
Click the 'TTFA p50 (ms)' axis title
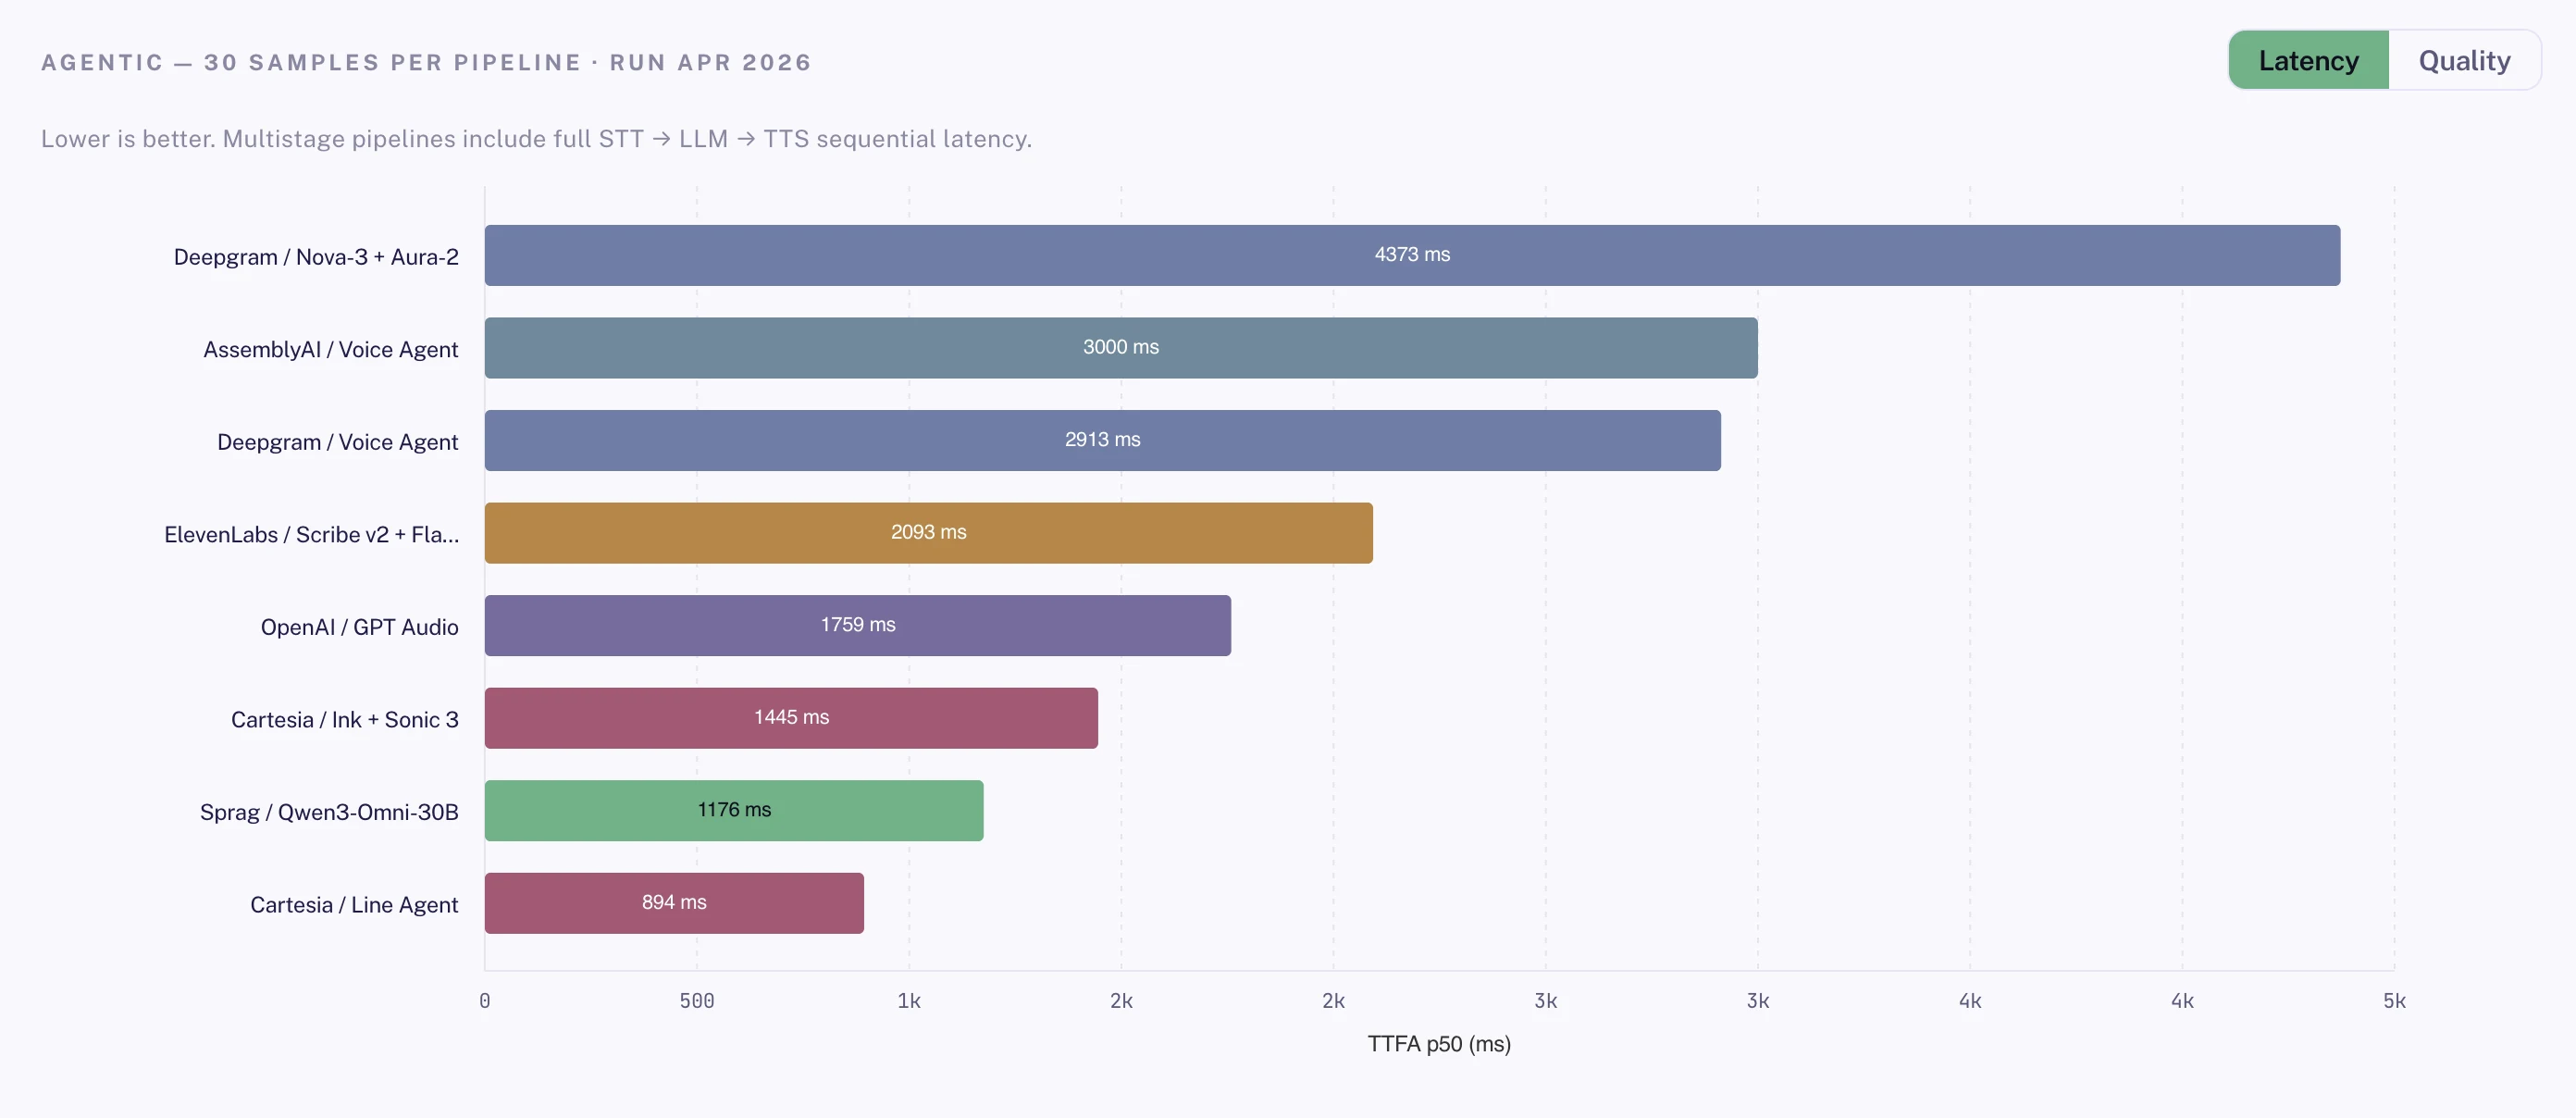[1439, 1044]
